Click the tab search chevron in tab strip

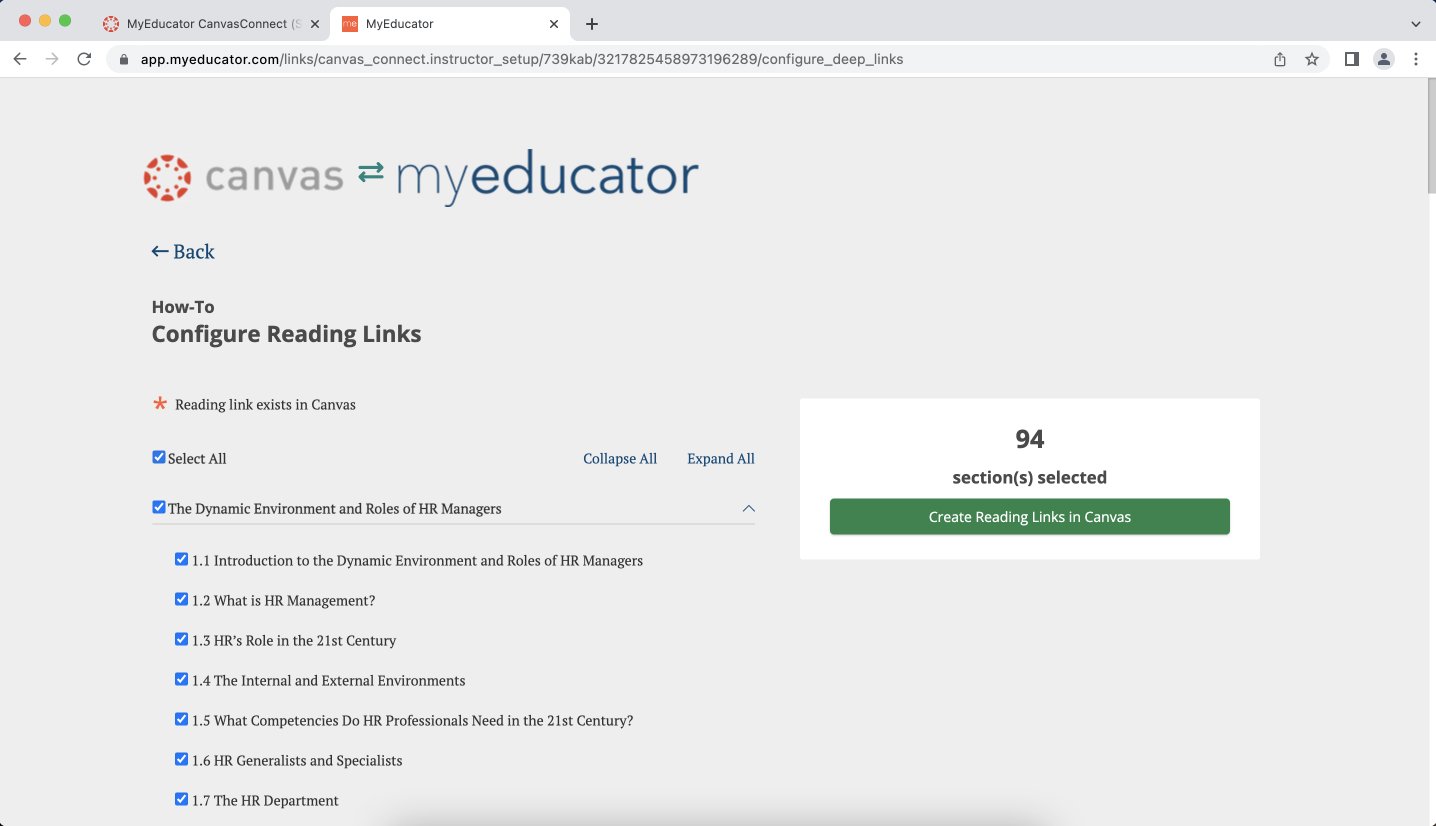pos(1416,23)
